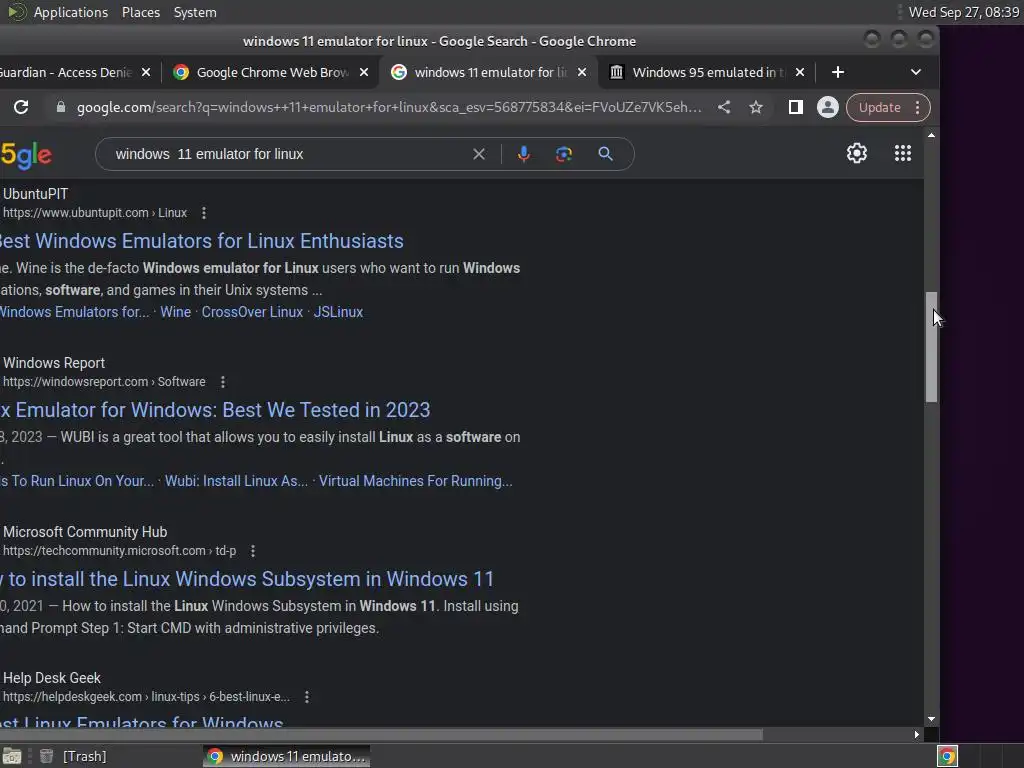1024x768 pixels.
Task: Switch to Windows 95 emulated tab
Action: [x=709, y=72]
